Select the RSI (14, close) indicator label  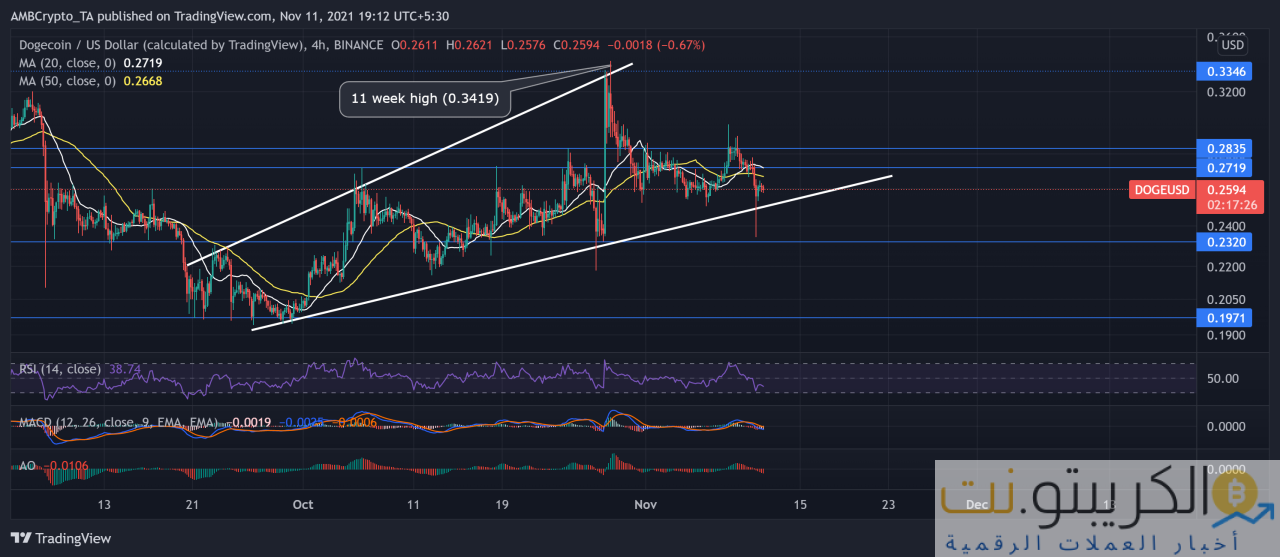[59, 369]
